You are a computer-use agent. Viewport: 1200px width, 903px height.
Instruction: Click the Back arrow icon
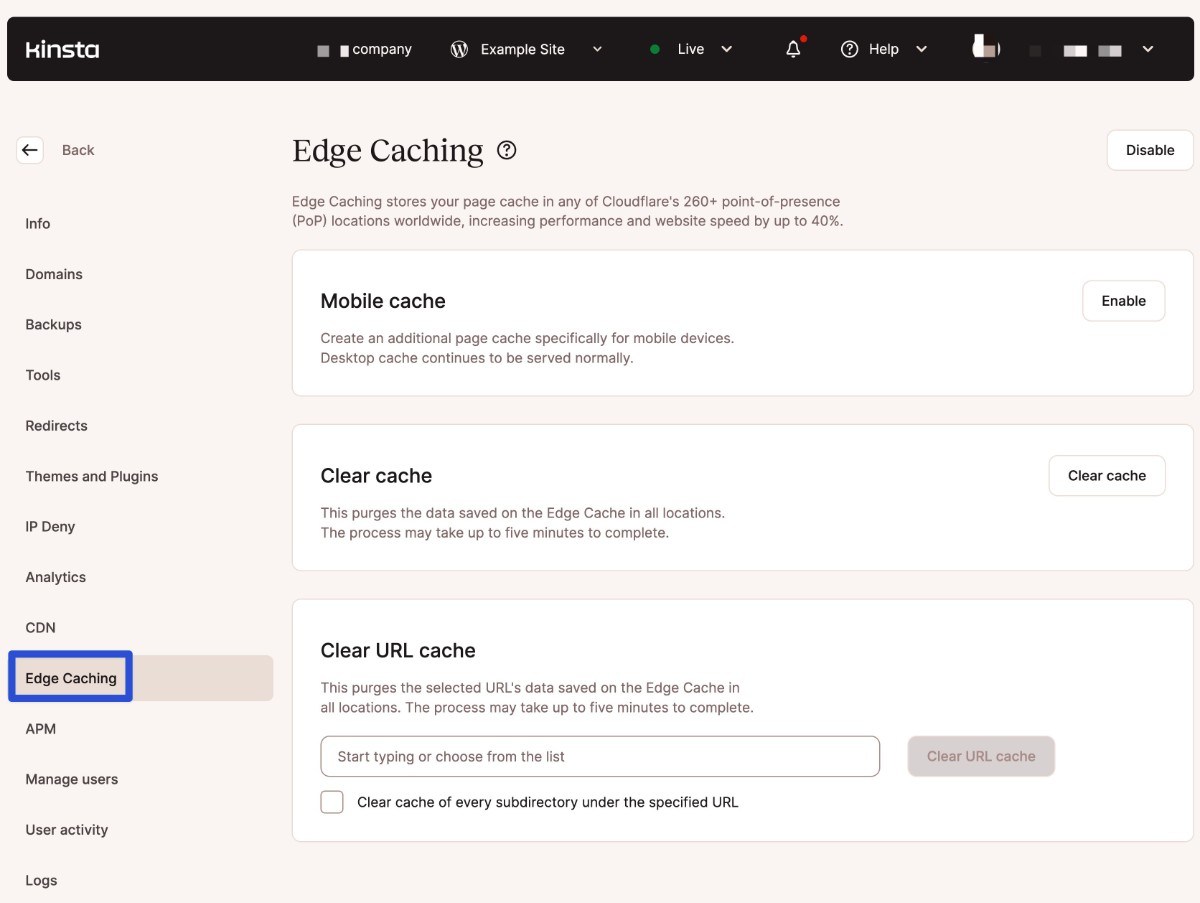click(30, 150)
